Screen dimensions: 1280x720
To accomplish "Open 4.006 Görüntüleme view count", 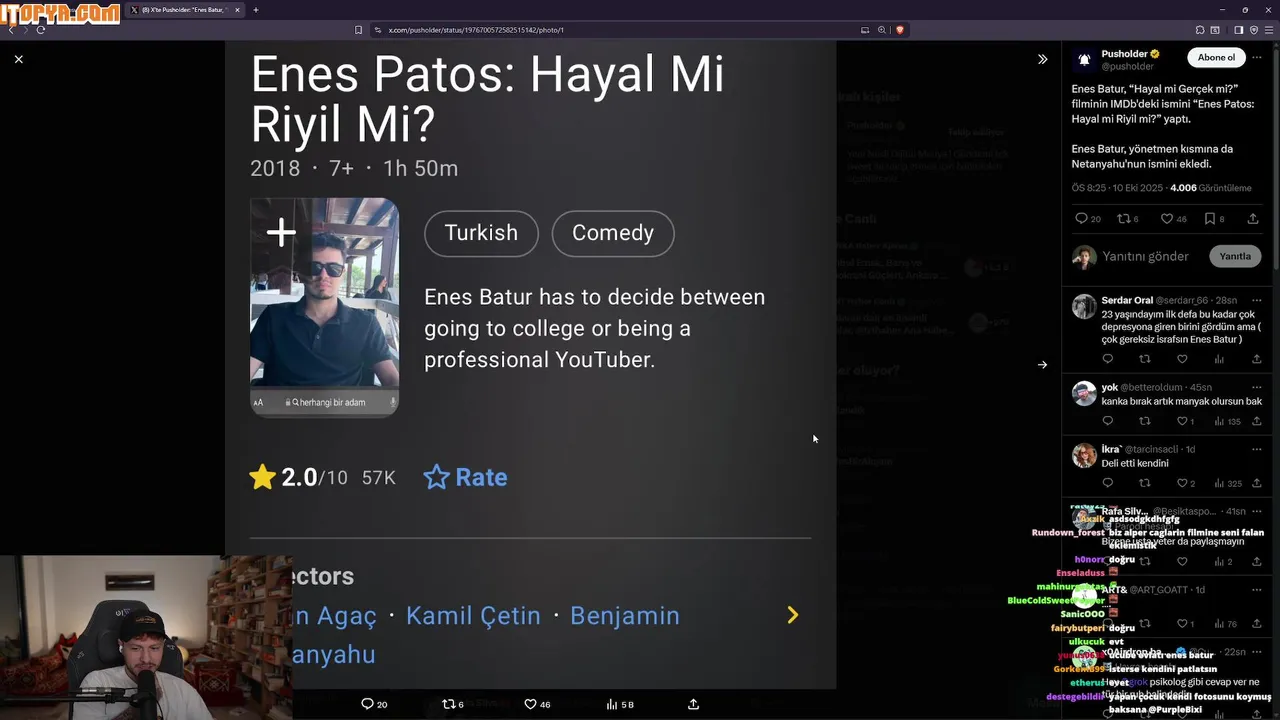I will (x=1210, y=188).
